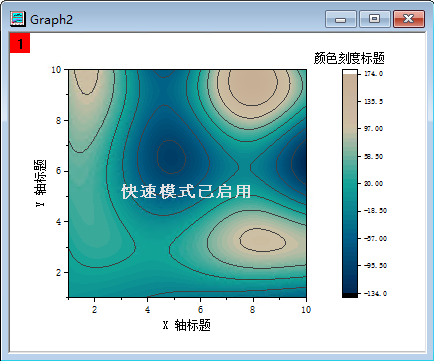Maximize the Graph2 window
This screenshot has width=434, height=361.
[x=375, y=19]
